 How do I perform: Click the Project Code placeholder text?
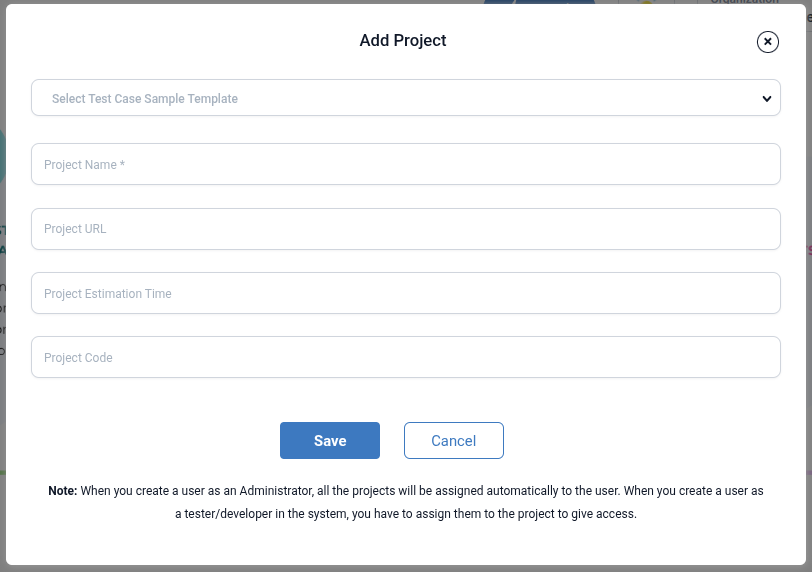(x=78, y=358)
